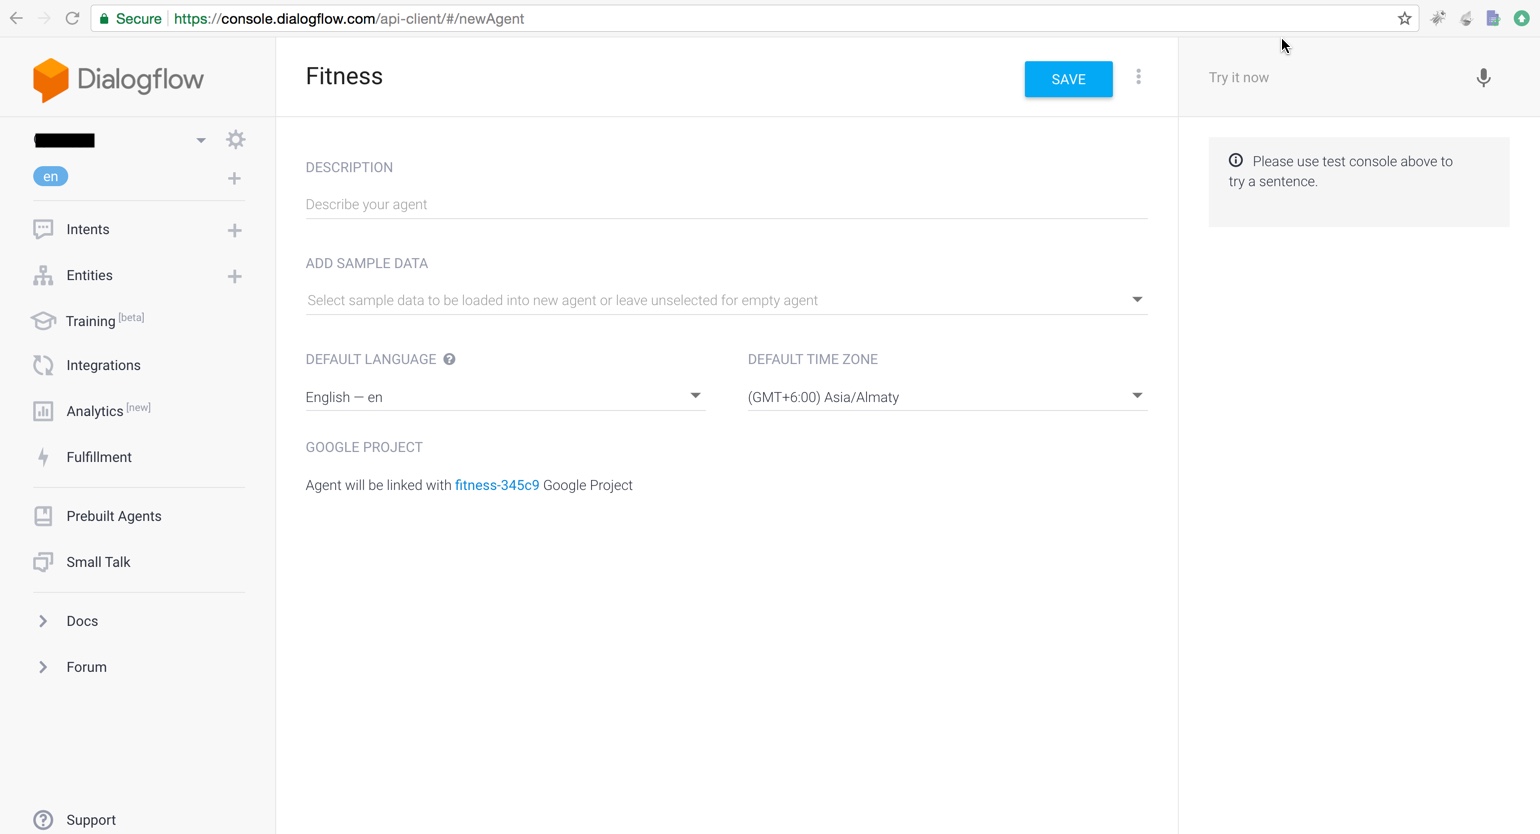Open Support in the sidebar
The image size is (1540, 834).
(91, 820)
